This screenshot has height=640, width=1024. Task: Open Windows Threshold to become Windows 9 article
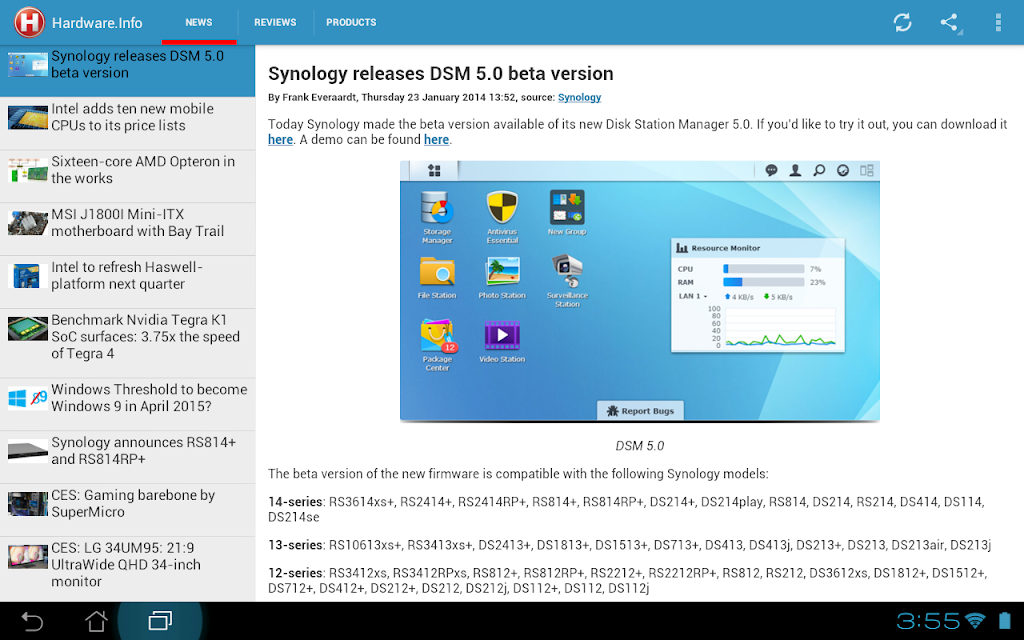click(x=127, y=404)
